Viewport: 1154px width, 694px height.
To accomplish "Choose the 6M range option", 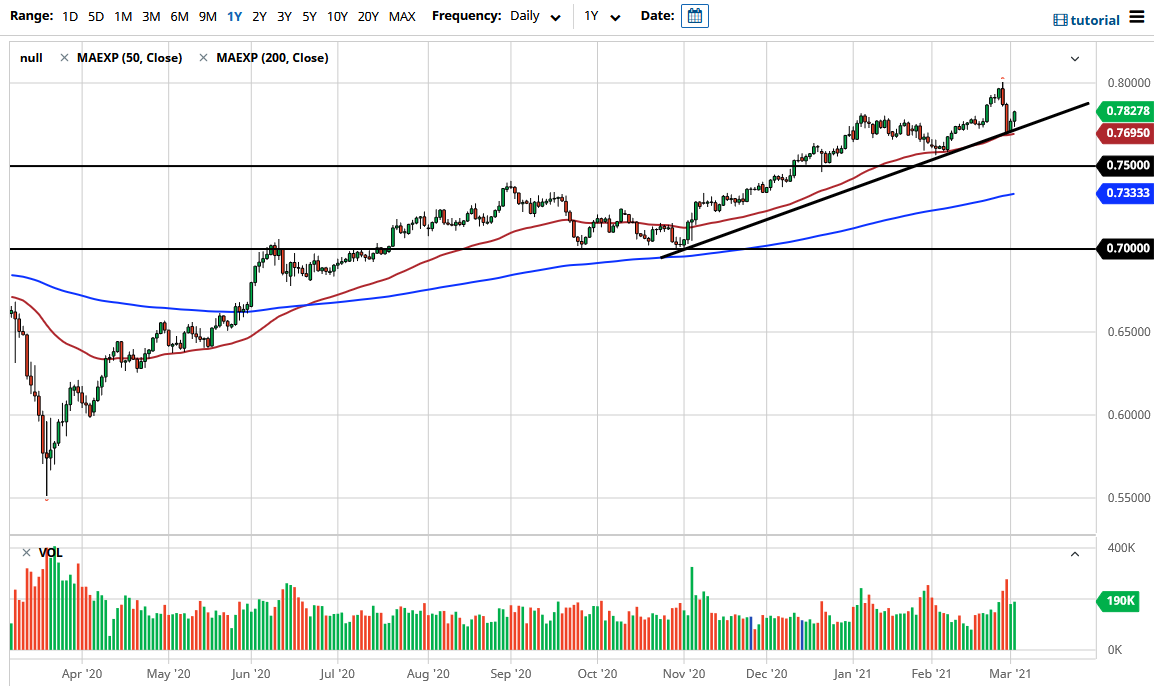I will [x=180, y=17].
